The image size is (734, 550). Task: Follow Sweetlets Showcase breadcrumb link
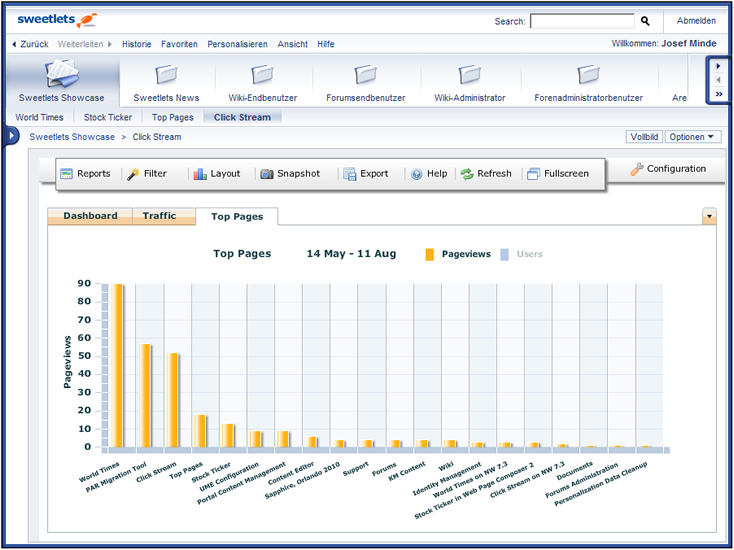(x=72, y=137)
